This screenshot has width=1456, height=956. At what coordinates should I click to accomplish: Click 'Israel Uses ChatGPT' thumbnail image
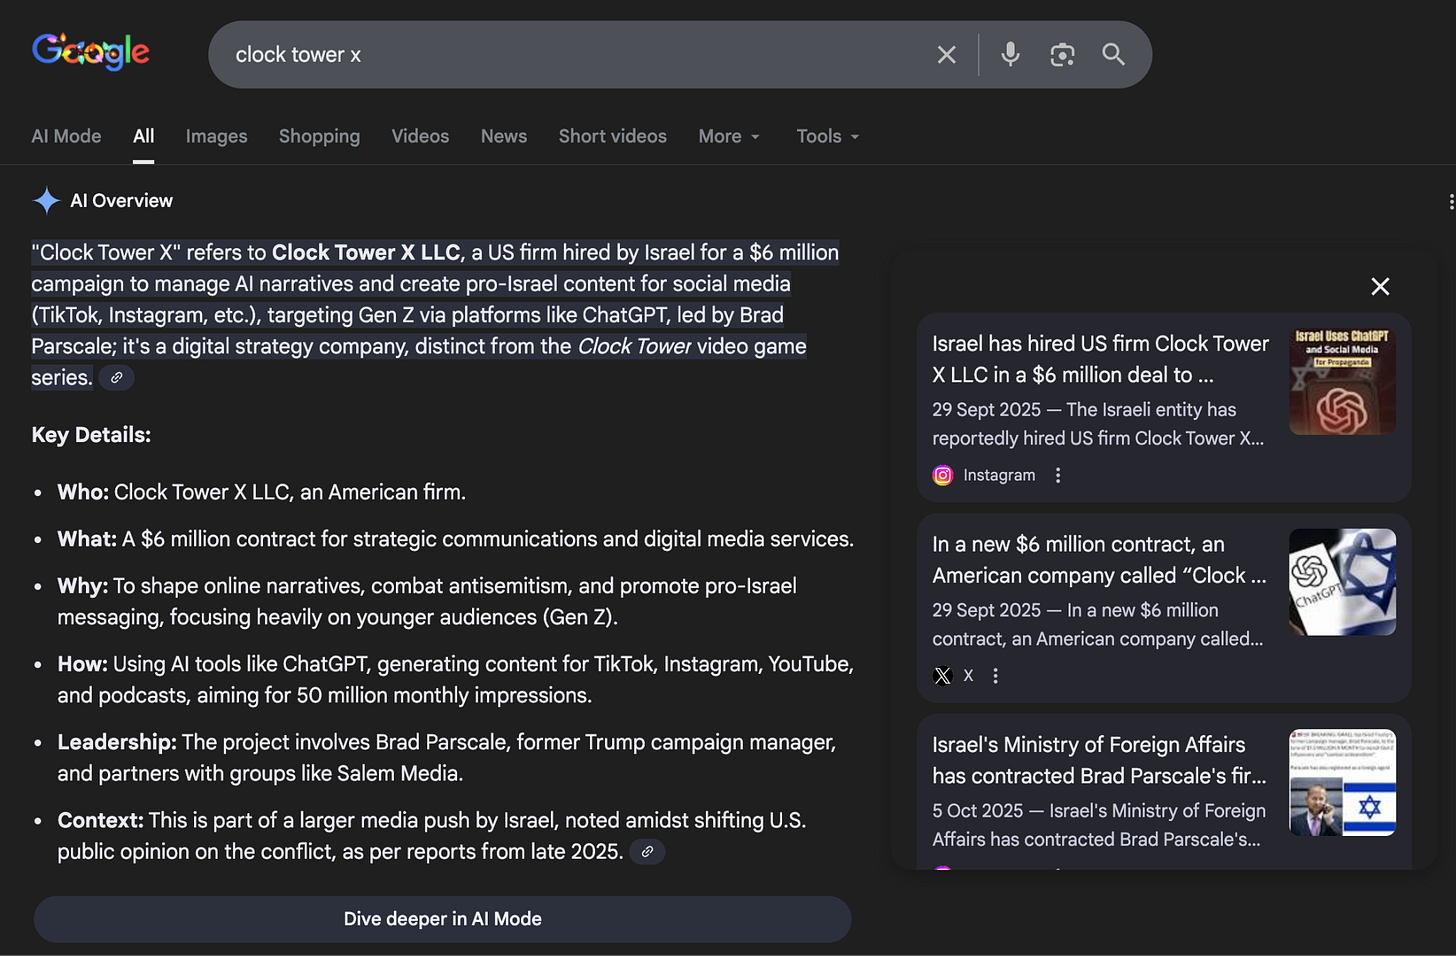click(1342, 381)
